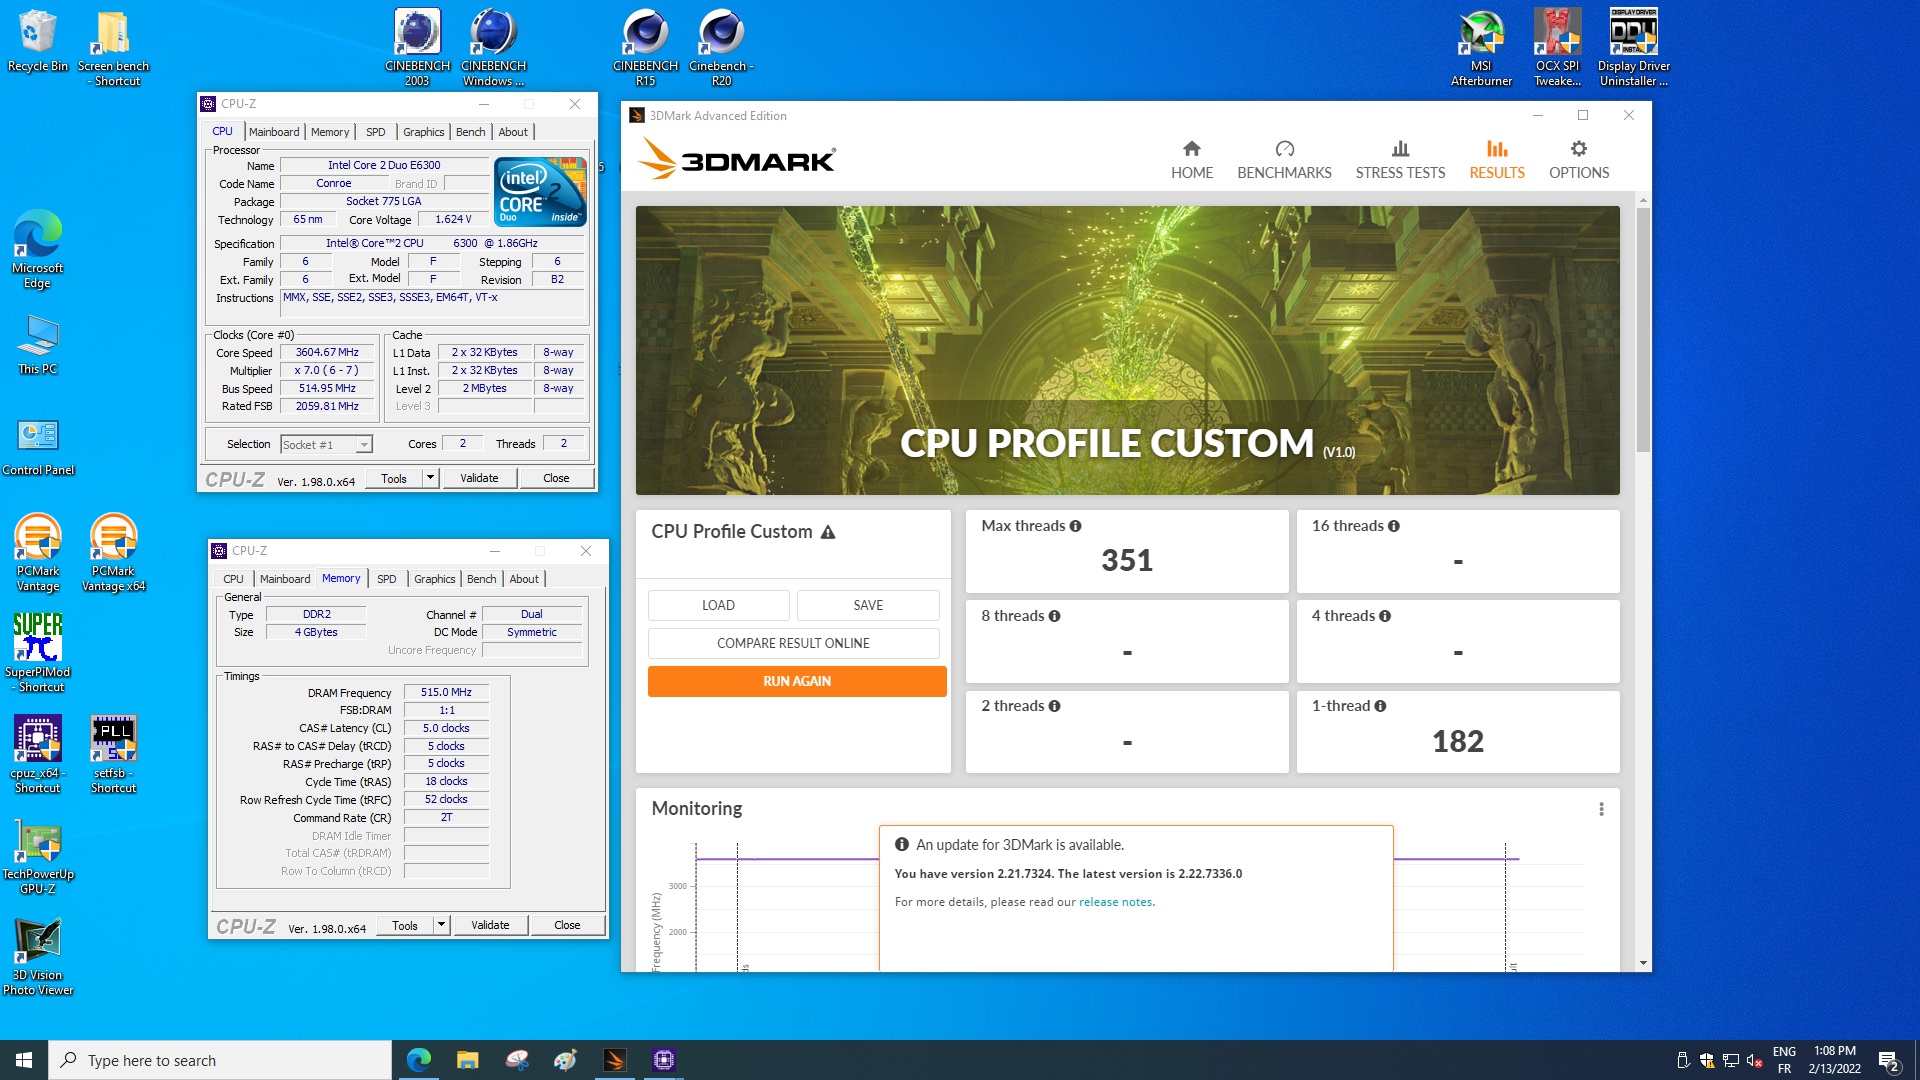Screen dimensions: 1920x1080
Task: Launch CINEBENCH 2003 desktop icon
Action: (x=417, y=48)
